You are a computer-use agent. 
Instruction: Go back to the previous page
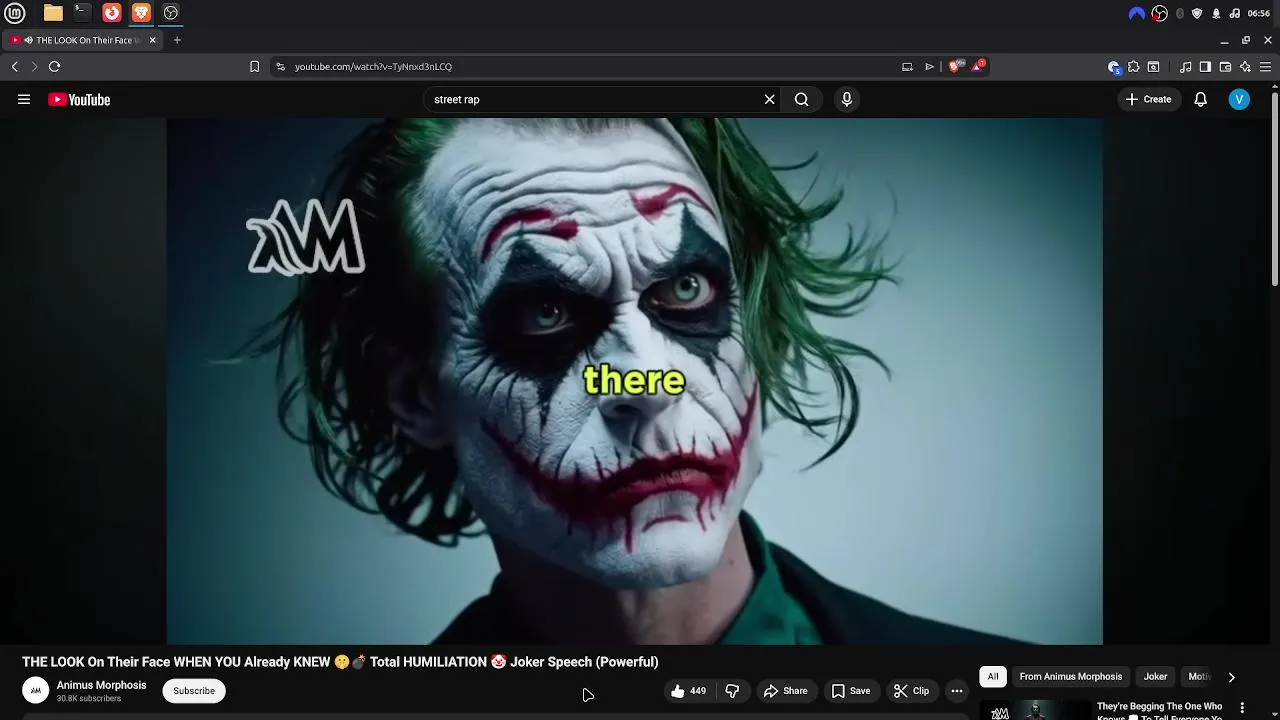15,67
